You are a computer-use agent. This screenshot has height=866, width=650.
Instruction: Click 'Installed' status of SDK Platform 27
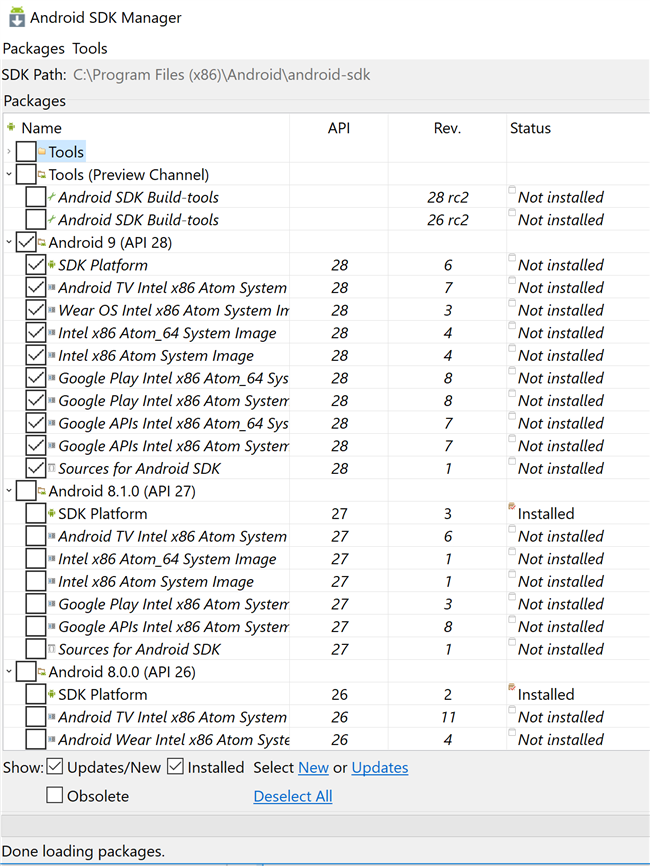tap(546, 514)
